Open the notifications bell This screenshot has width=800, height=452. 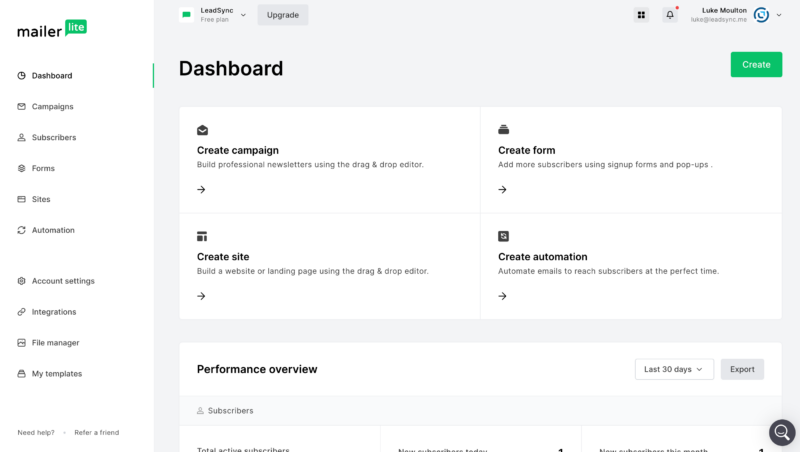pyautogui.click(x=670, y=15)
